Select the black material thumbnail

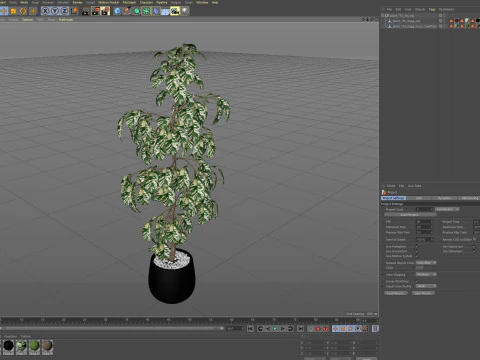click(9, 346)
